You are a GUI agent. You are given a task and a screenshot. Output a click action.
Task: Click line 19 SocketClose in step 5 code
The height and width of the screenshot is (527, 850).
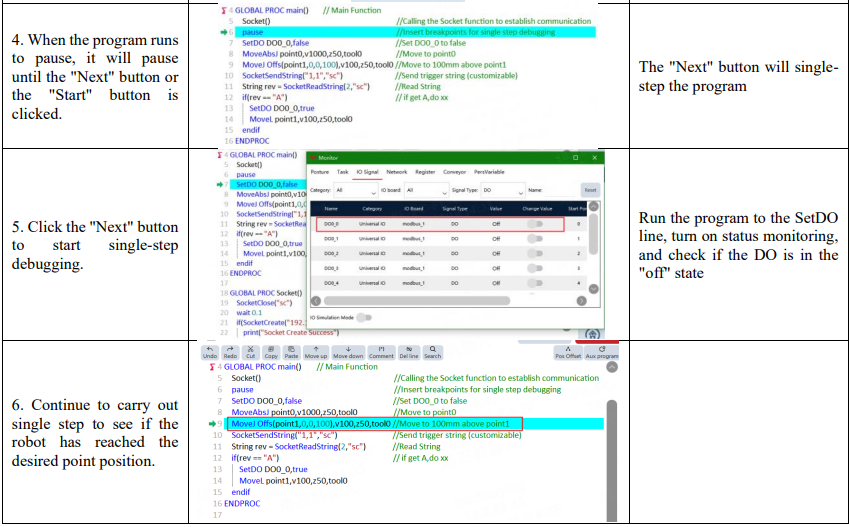coord(264,303)
